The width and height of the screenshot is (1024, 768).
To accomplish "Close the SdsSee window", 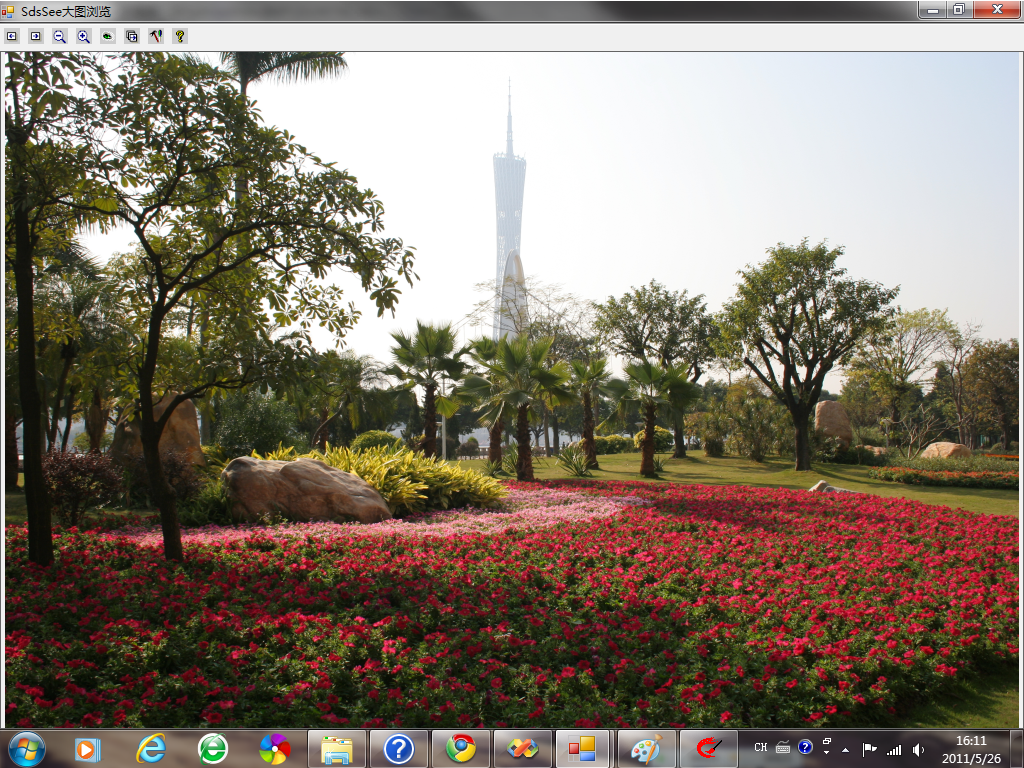I will 997,10.
